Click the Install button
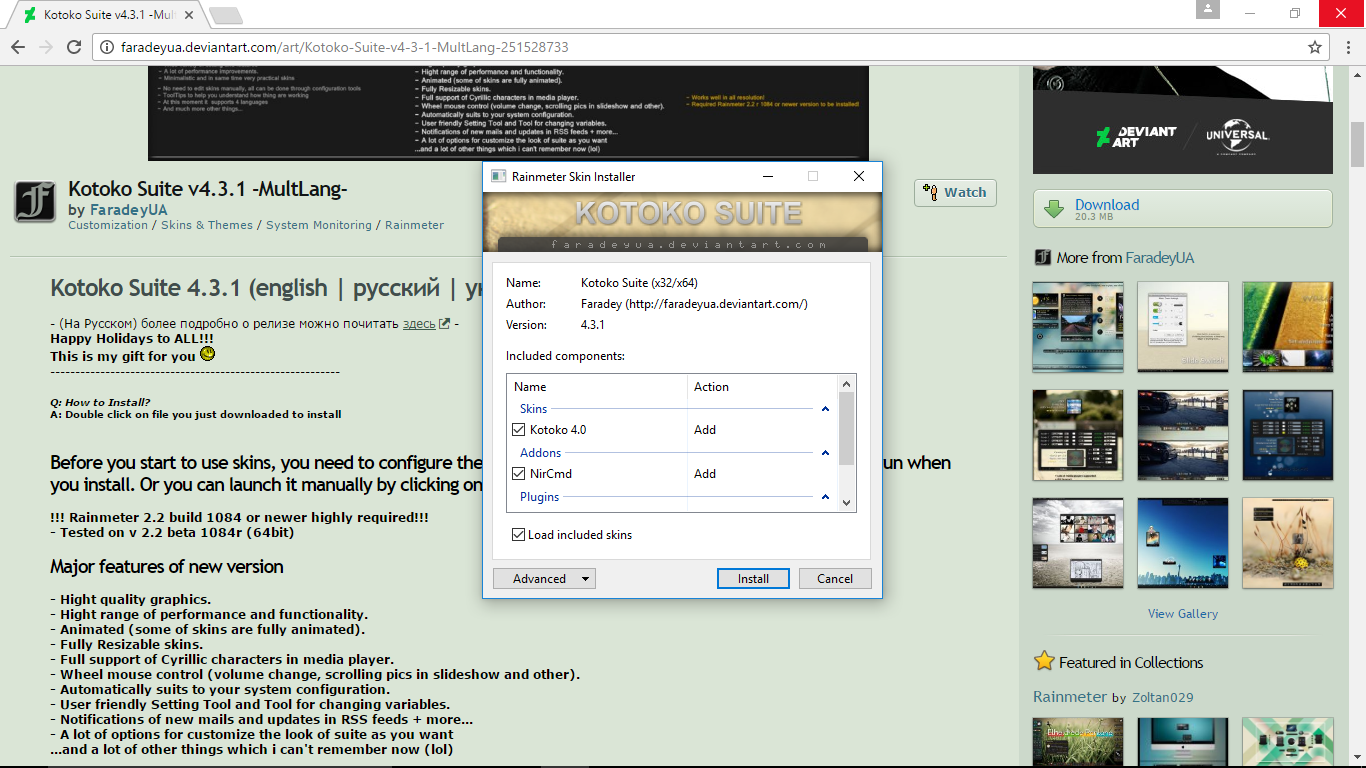 [753, 578]
